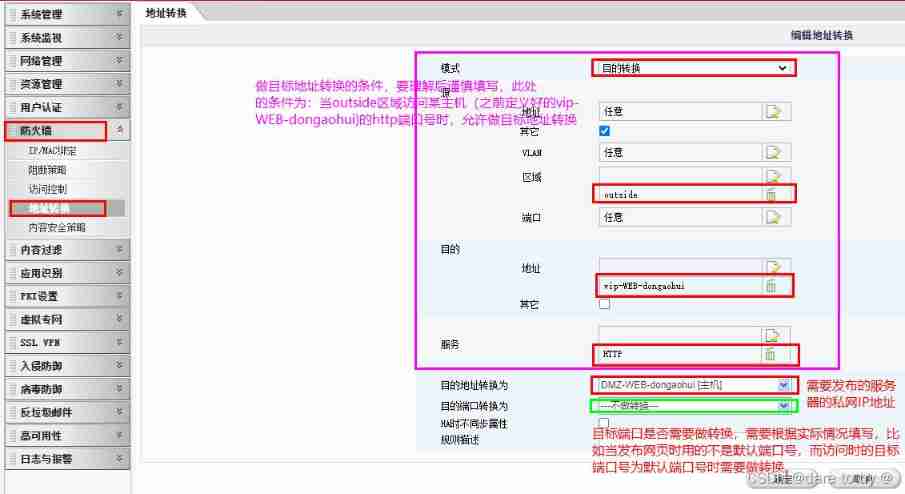Open 阻断策略 submenu item
The height and width of the screenshot is (494, 905).
pos(47,170)
